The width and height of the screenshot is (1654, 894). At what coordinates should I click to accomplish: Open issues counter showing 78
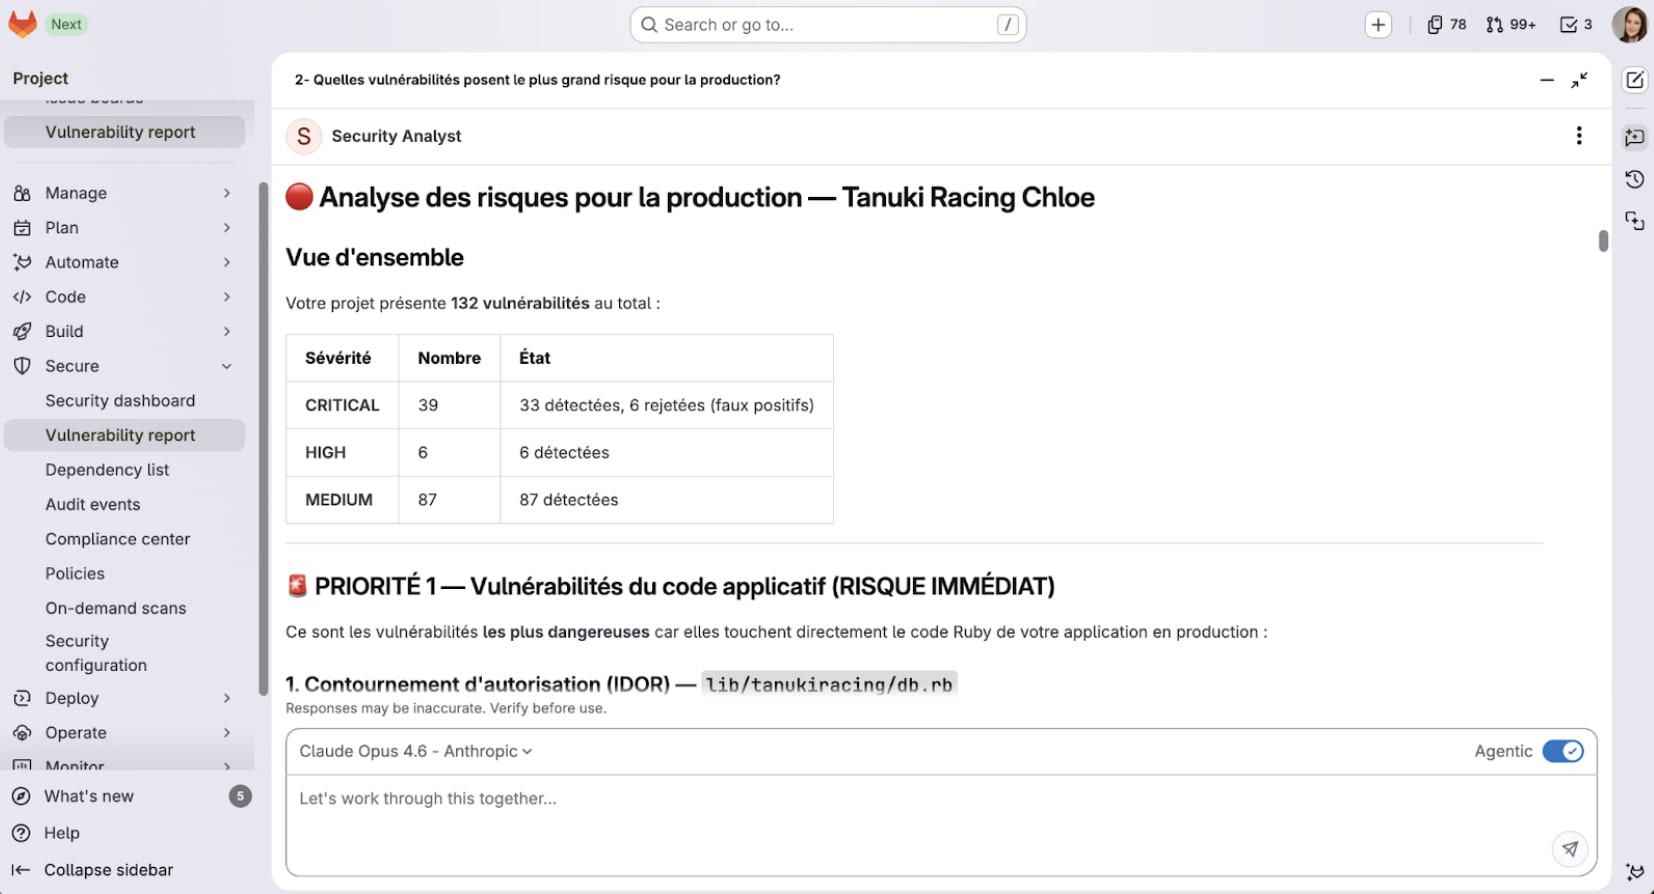(x=1447, y=25)
